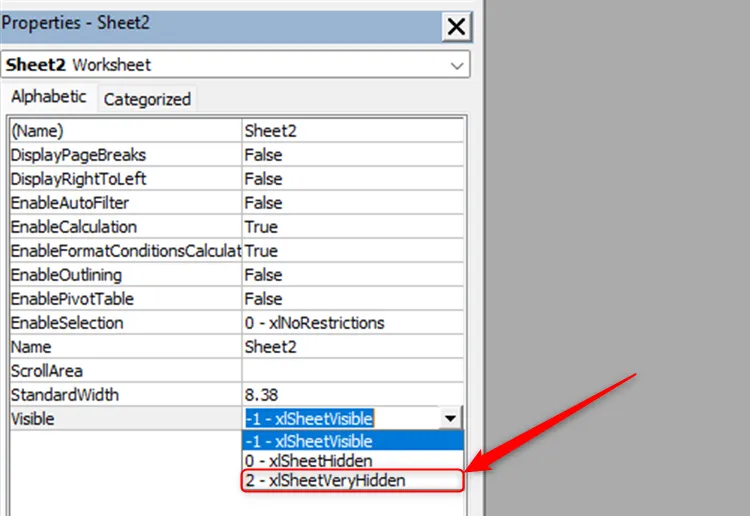Expand the Visible property dropdown arrow

click(x=450, y=418)
